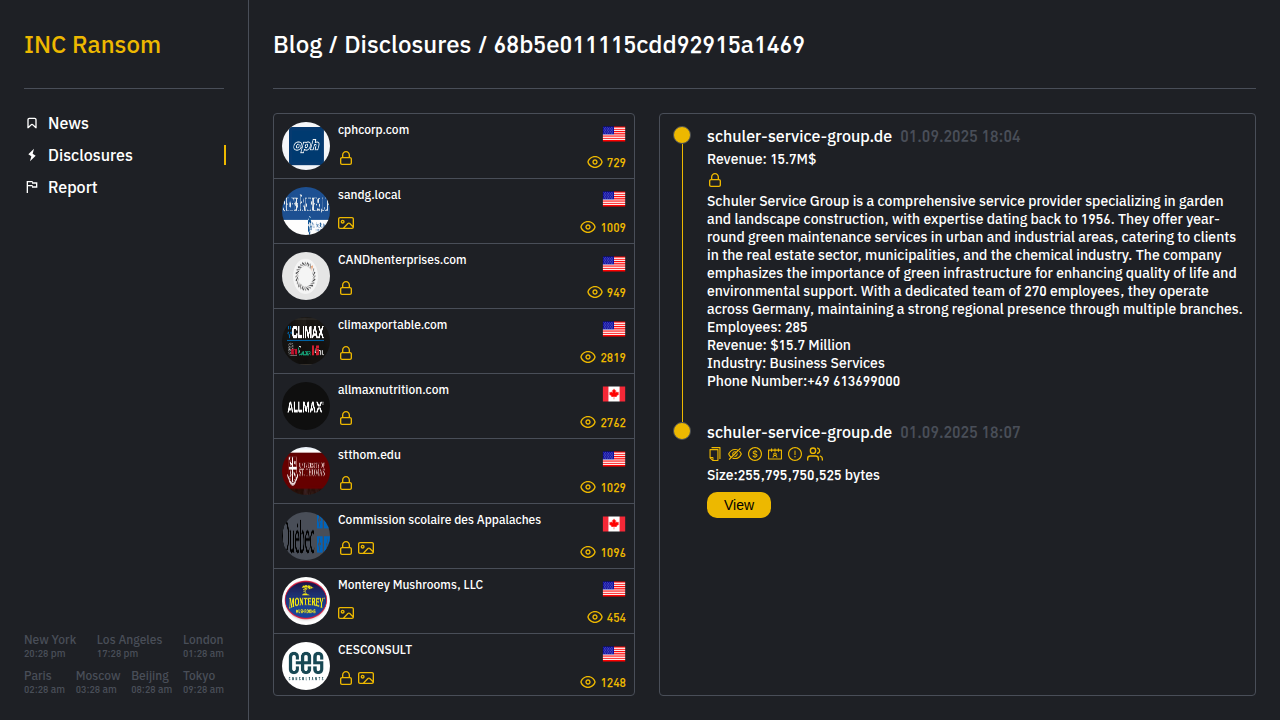
Task: Click the dollar coin icon above Size line
Action: pos(755,454)
